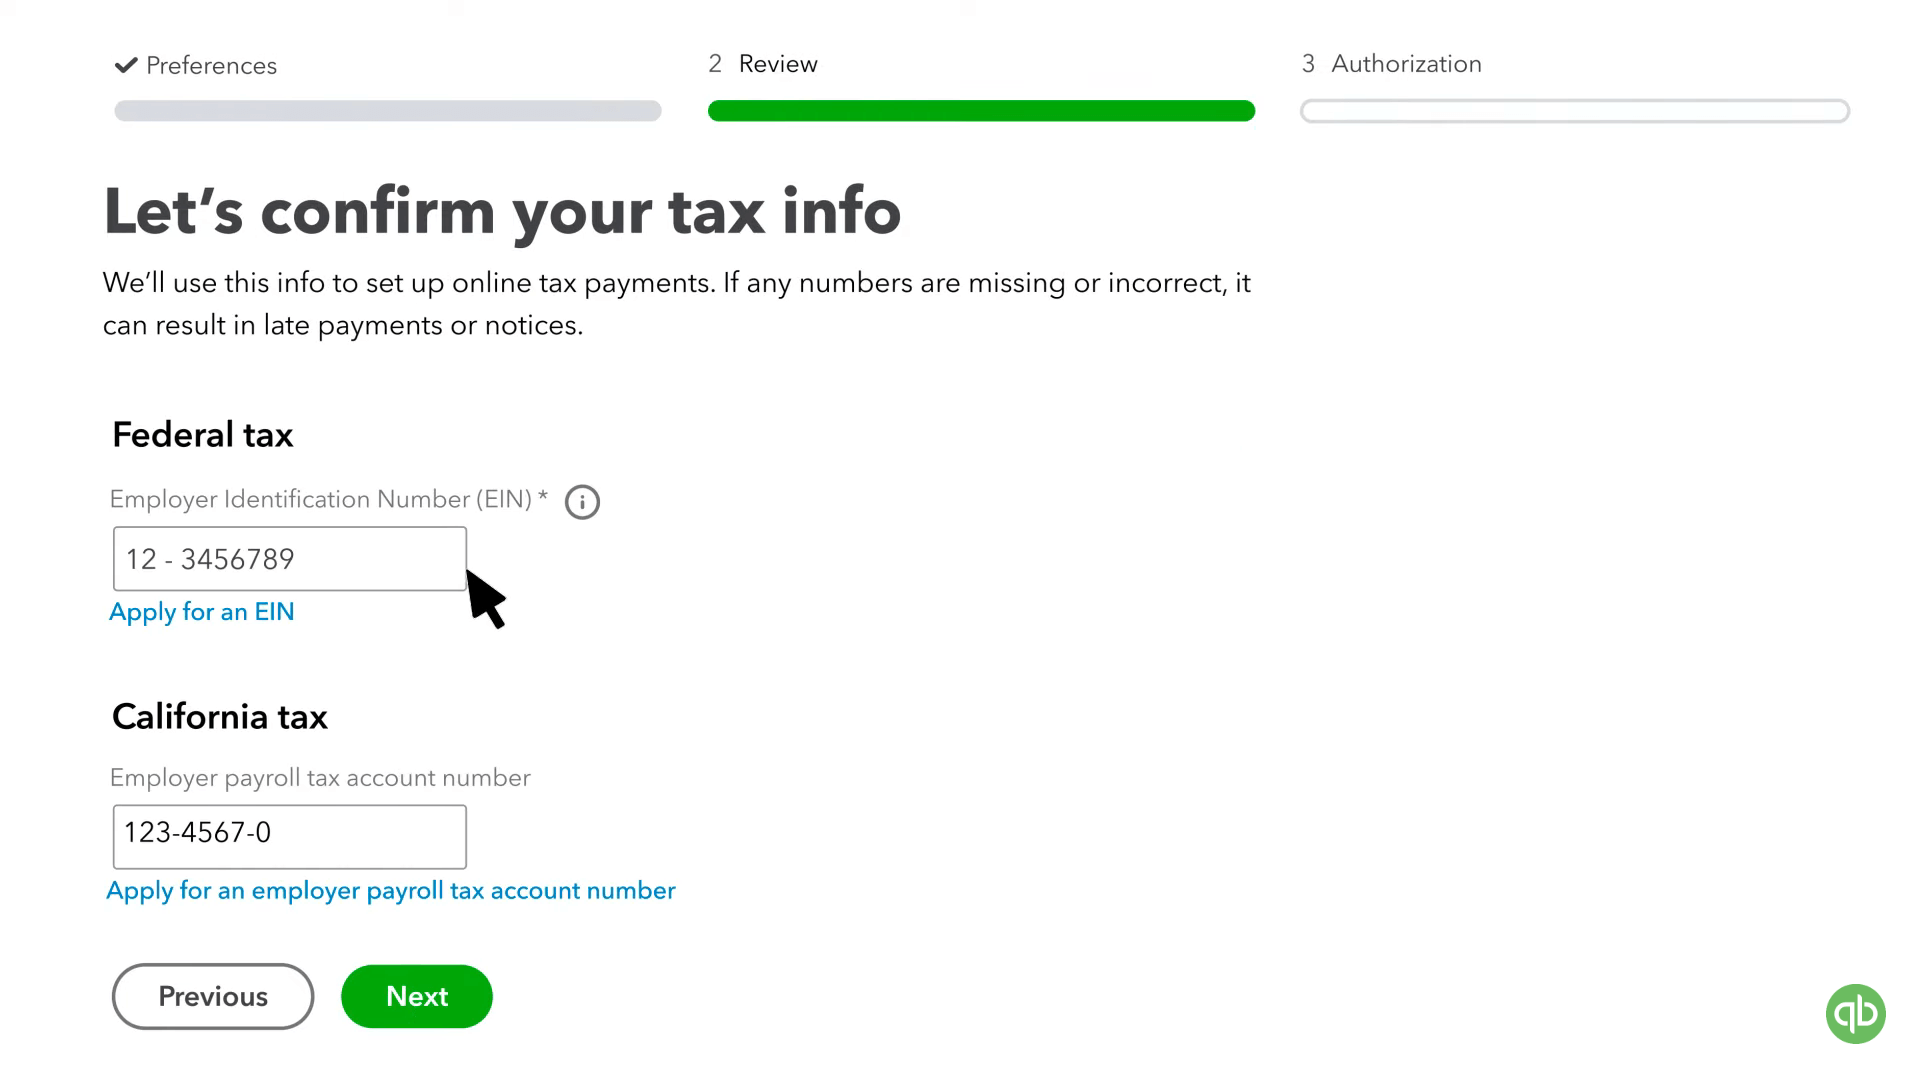The height and width of the screenshot is (1080, 1920).
Task: Toggle the California tax section
Action: tap(219, 716)
